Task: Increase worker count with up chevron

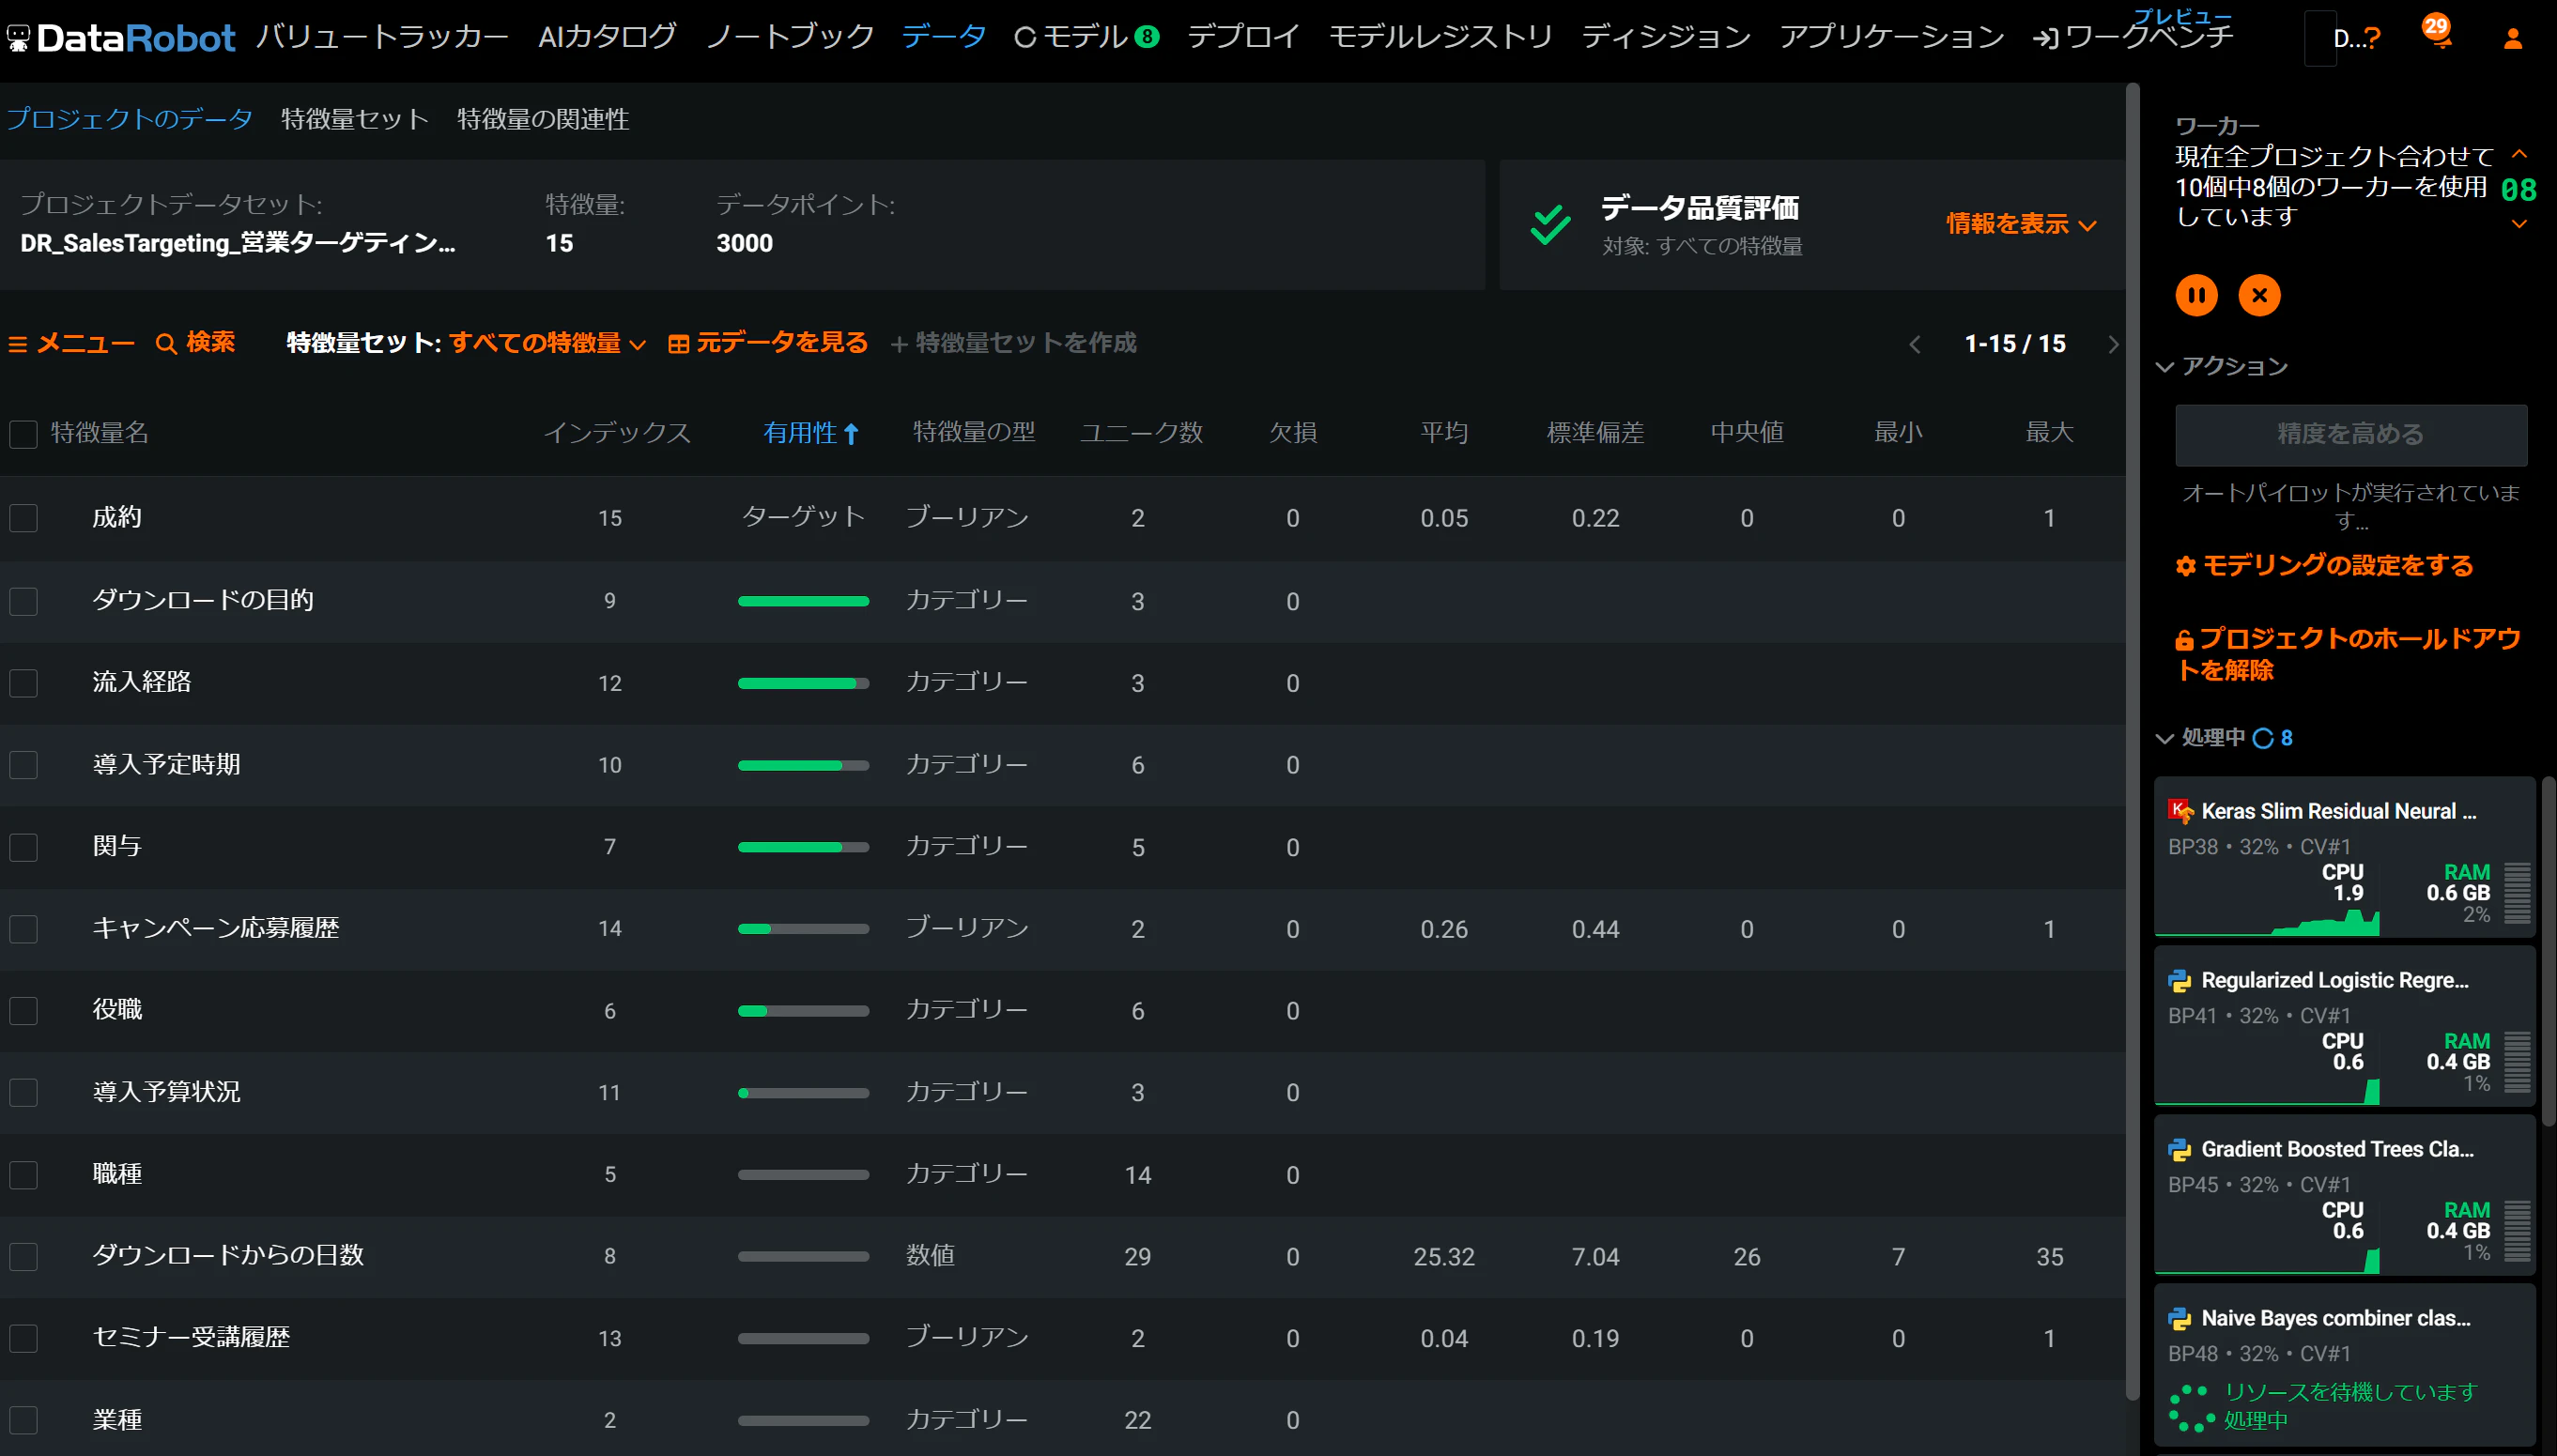Action: (x=2519, y=155)
